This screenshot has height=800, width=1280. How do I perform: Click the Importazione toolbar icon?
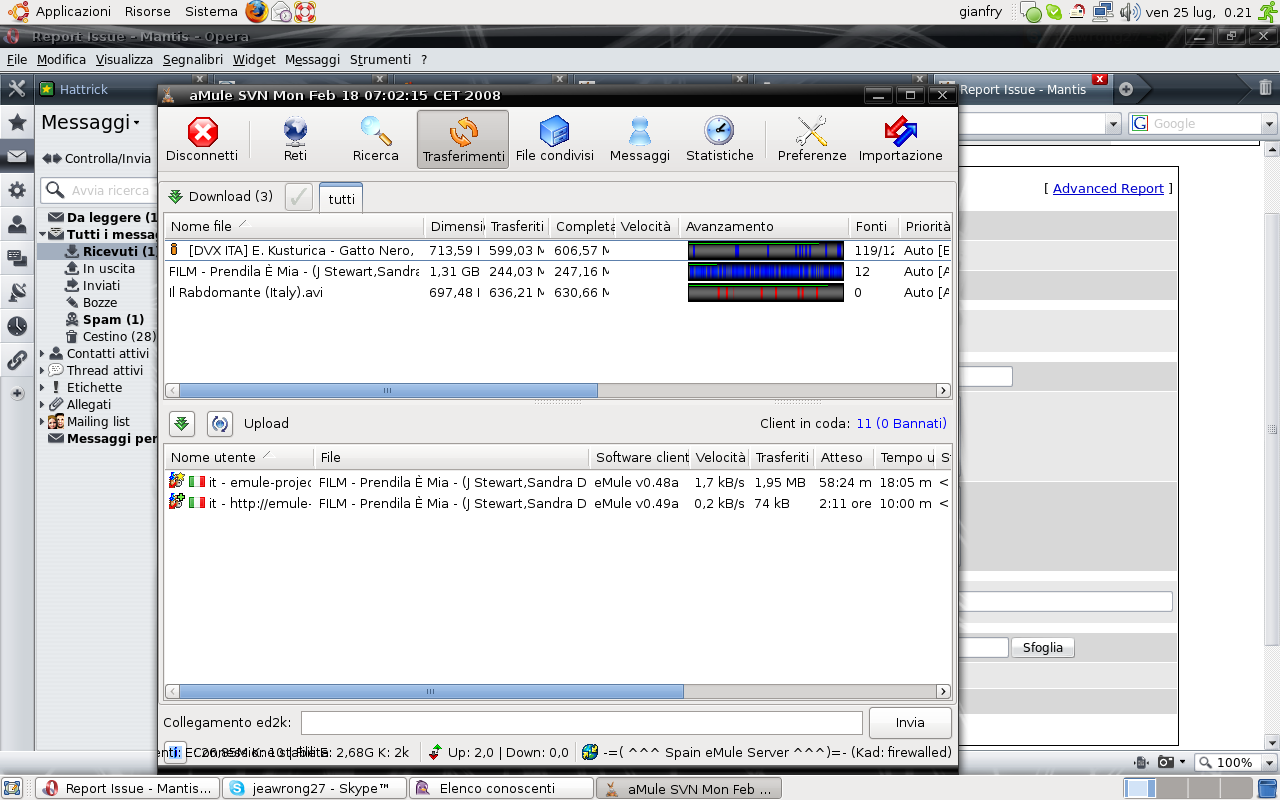coord(900,139)
